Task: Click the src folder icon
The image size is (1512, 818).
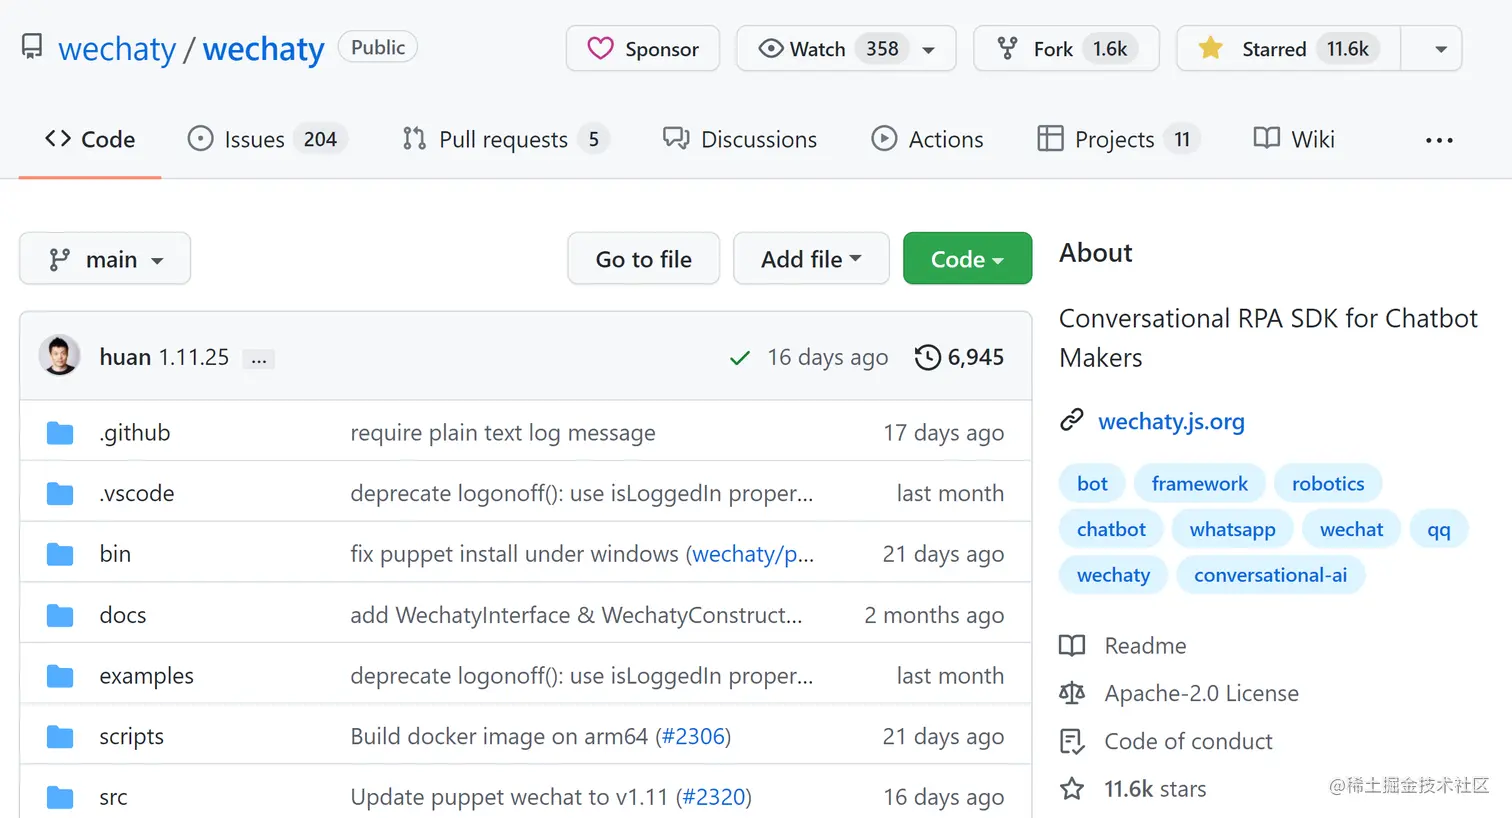Action: (60, 797)
